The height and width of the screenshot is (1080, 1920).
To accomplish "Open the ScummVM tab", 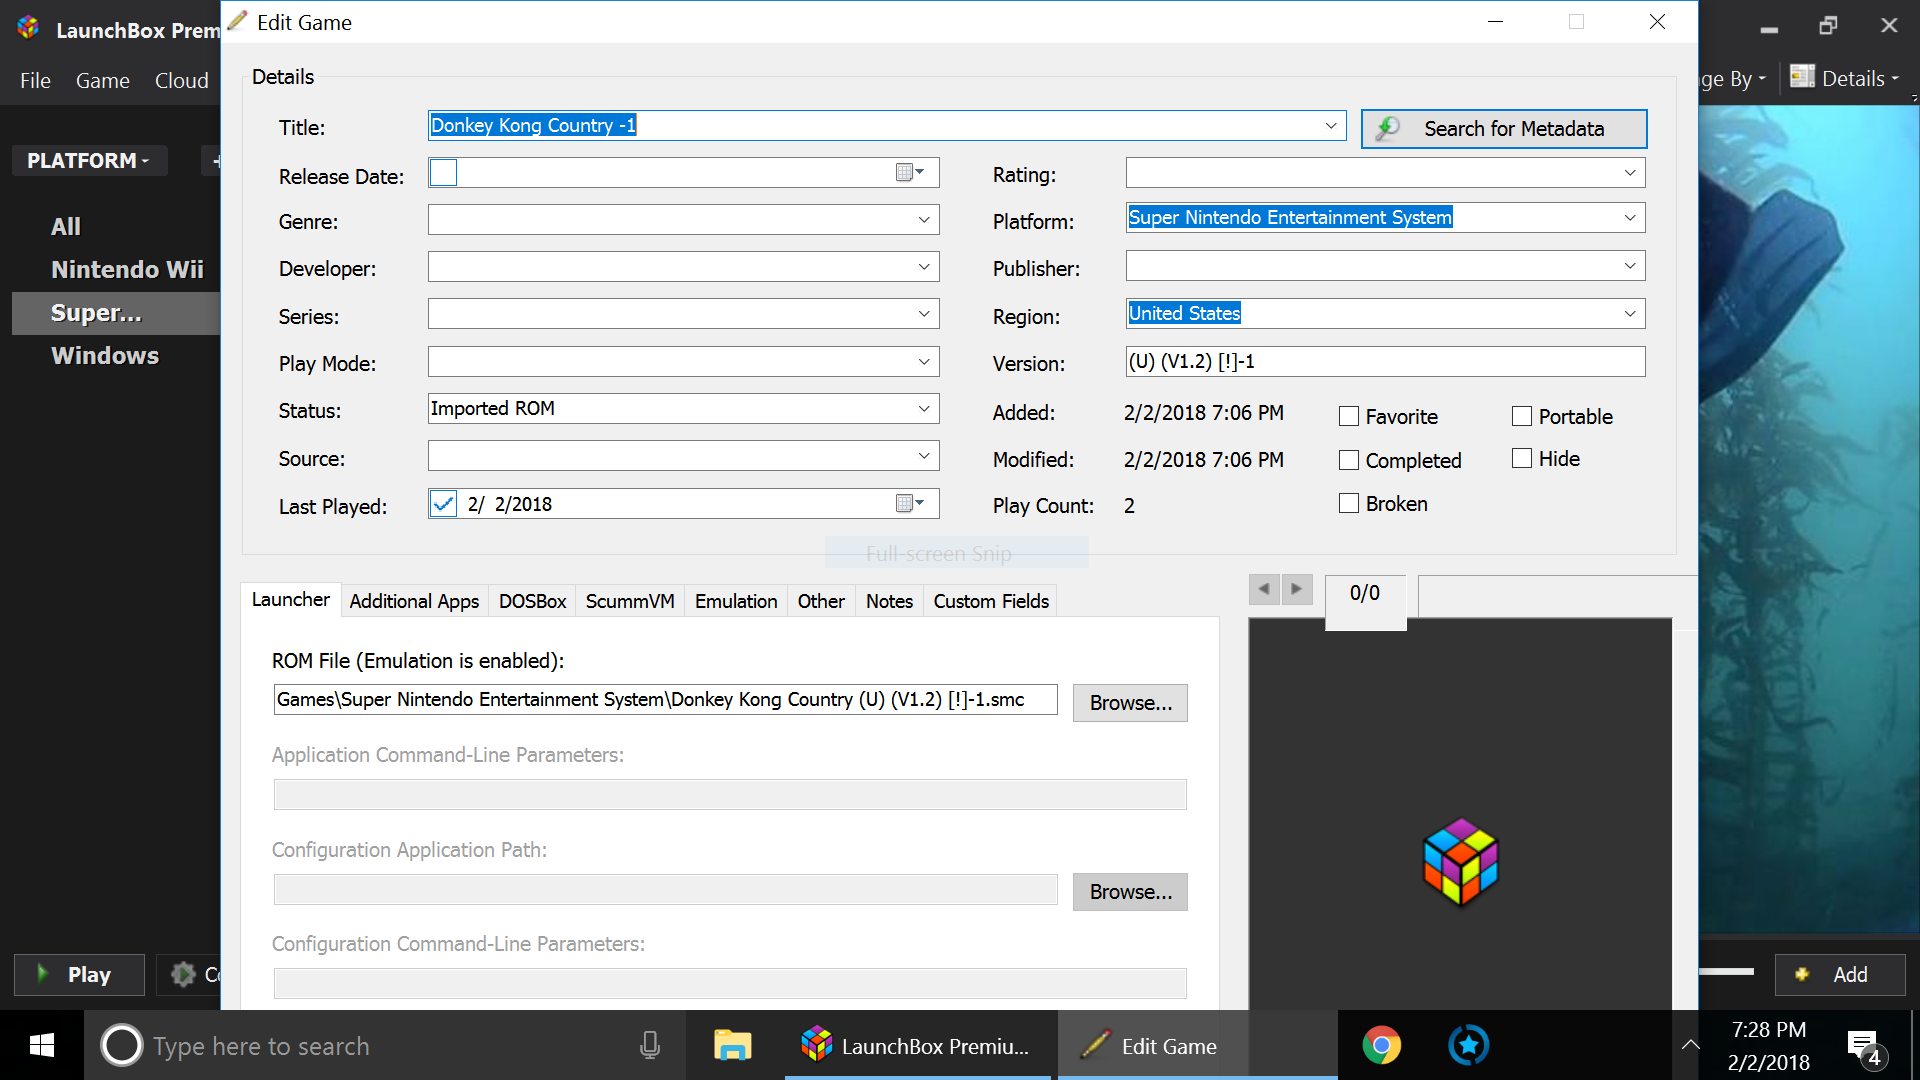I will tap(630, 601).
